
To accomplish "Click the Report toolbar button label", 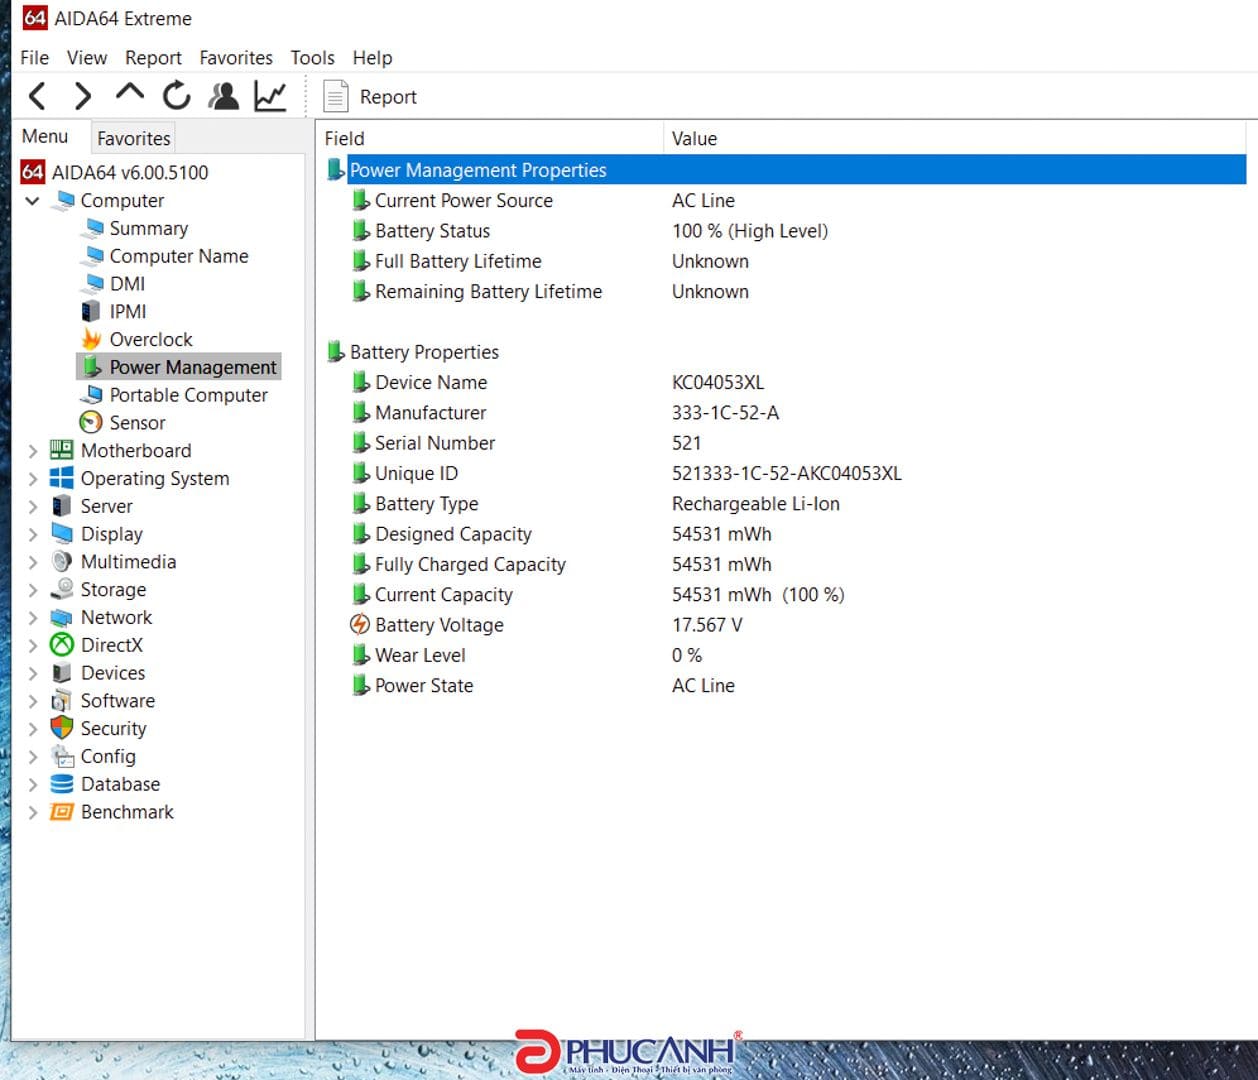I will point(388,97).
